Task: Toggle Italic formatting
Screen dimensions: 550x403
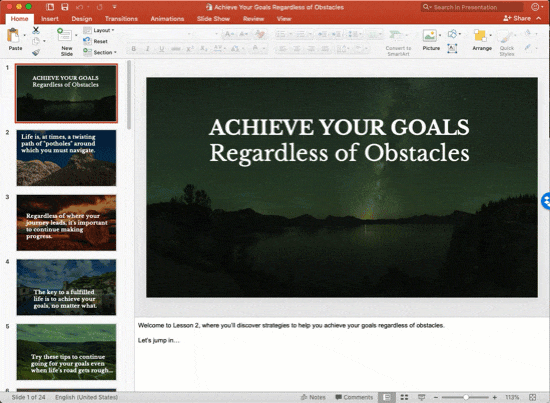Action: click(x=147, y=49)
